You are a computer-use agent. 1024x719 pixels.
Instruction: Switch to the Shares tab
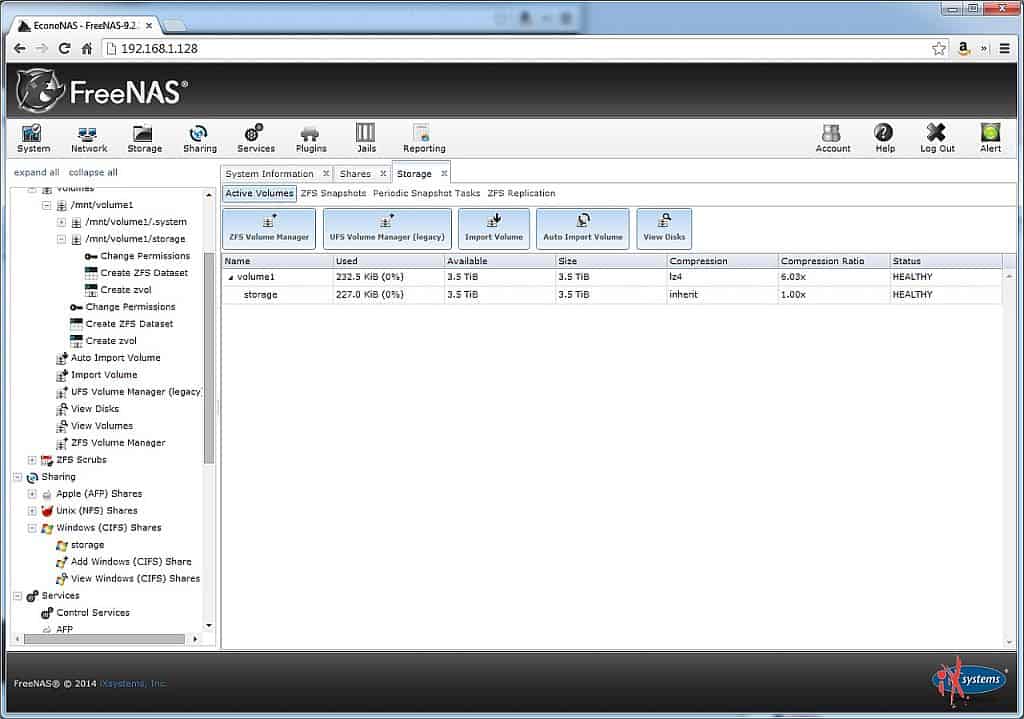tap(355, 174)
